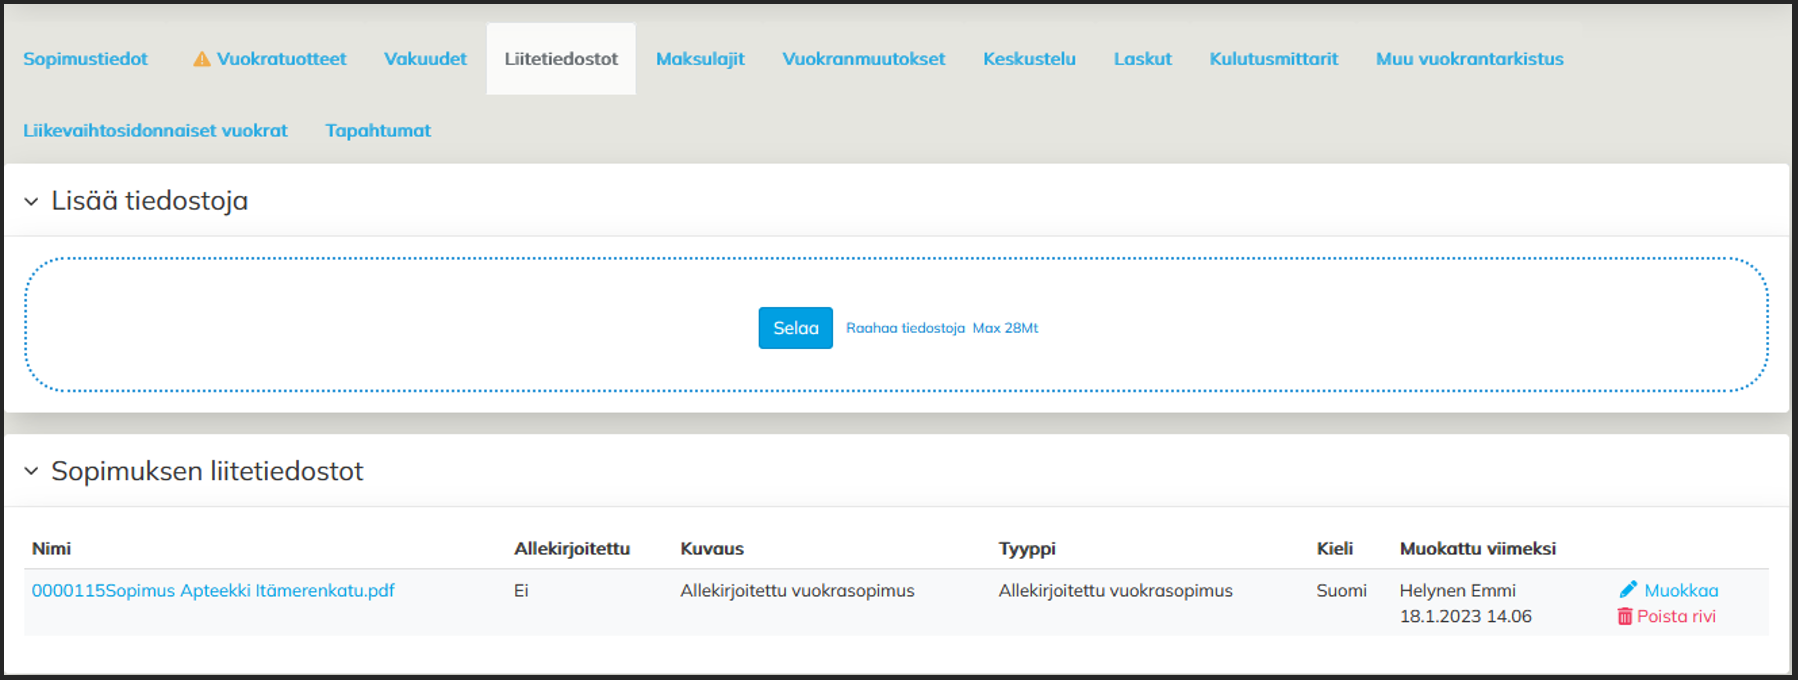Click the pencil icon next to Muokkaa

(1628, 590)
